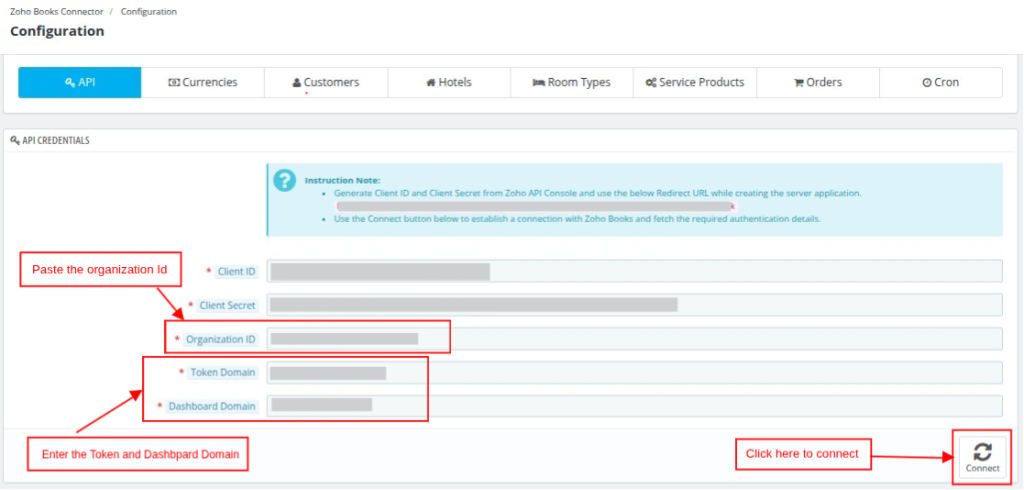Click the cart icon beside Orders
Viewport: 1024px width, 490px height.
tap(799, 83)
